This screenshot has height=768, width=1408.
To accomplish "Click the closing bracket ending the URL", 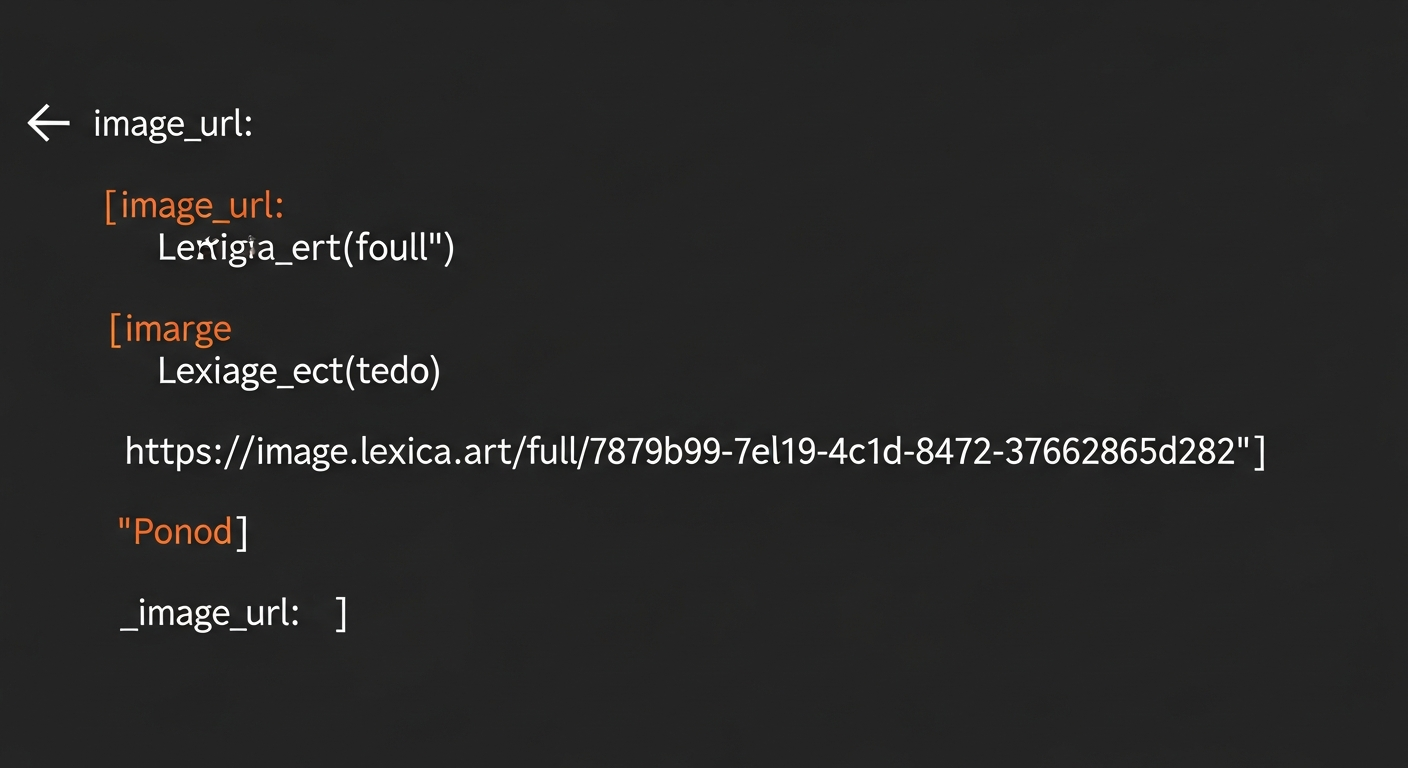I will point(1259,452).
